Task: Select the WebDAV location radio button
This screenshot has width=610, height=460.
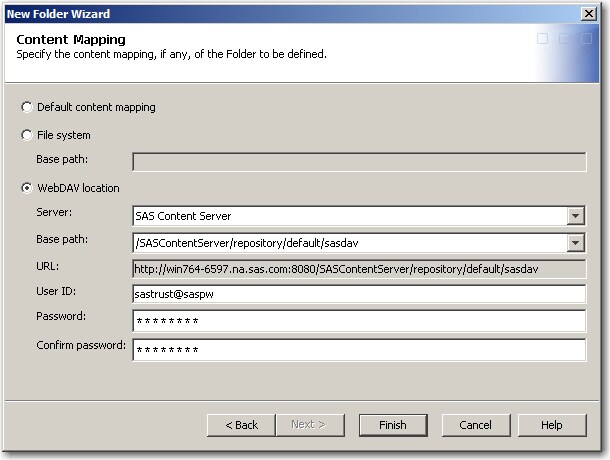Action: click(x=25, y=188)
